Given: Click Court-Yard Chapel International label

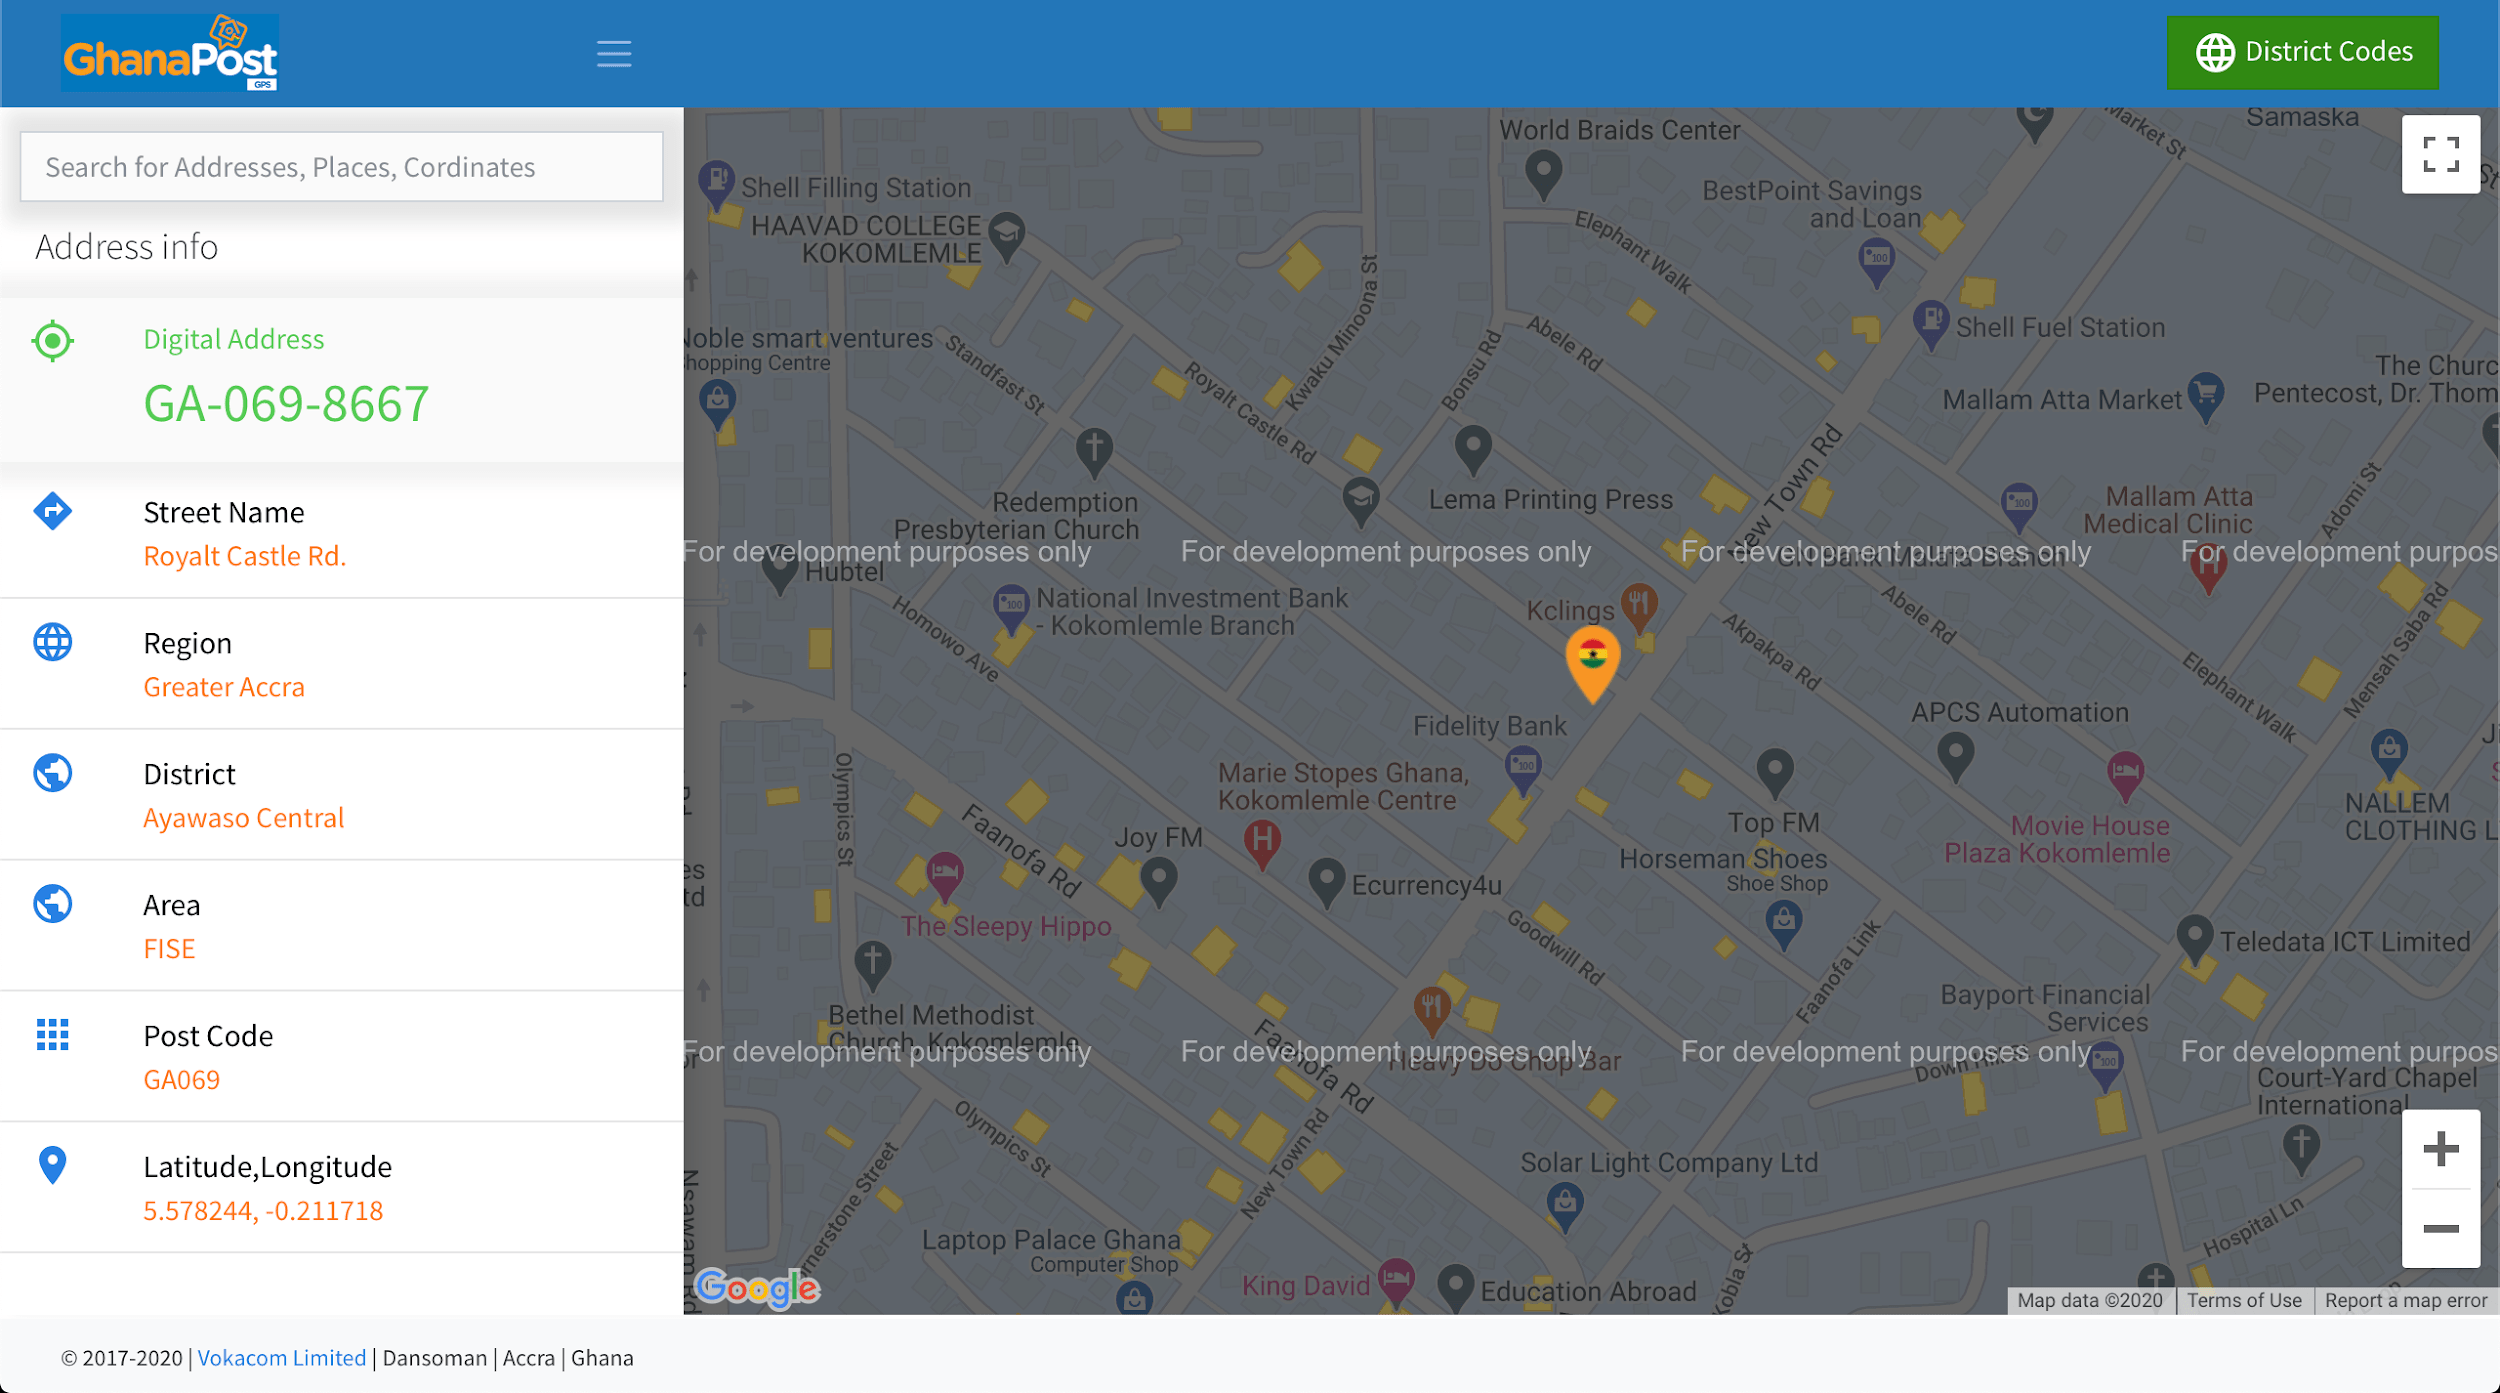Looking at the screenshot, I should [x=2367, y=1091].
